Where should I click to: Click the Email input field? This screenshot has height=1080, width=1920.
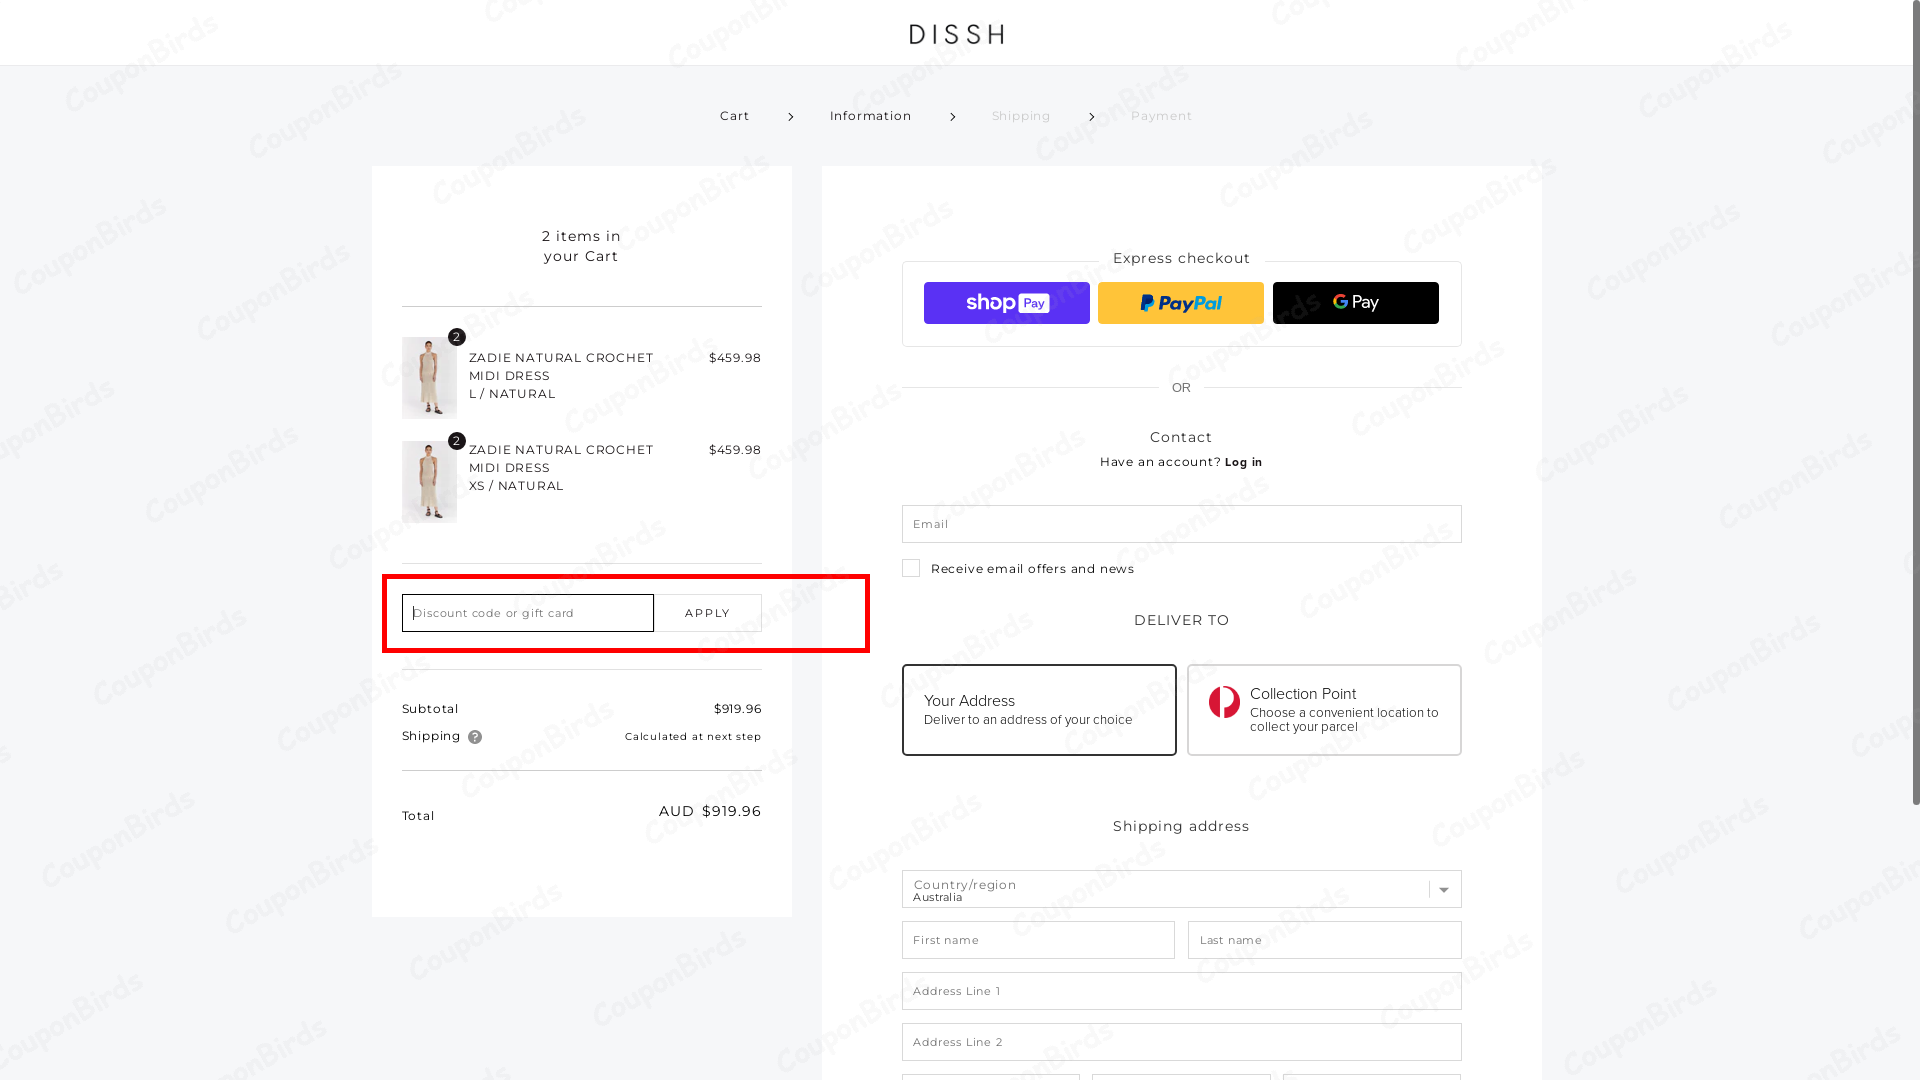(1181, 523)
